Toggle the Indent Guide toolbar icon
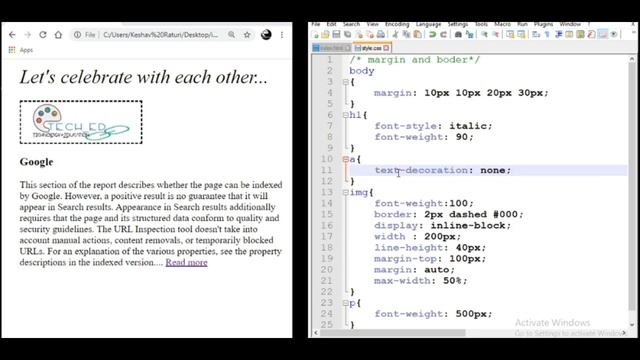Screen dimensions: 640x360 [558, 35]
